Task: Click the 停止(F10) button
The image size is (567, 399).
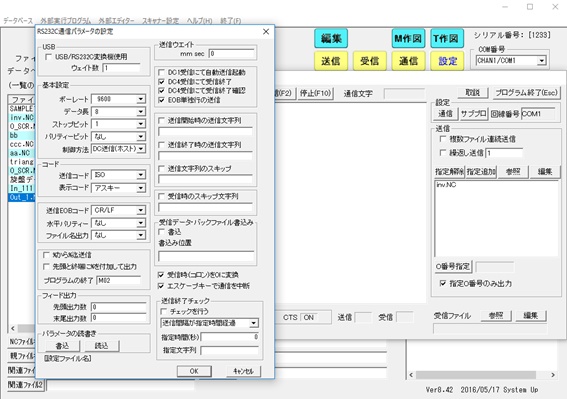Action: [x=315, y=93]
